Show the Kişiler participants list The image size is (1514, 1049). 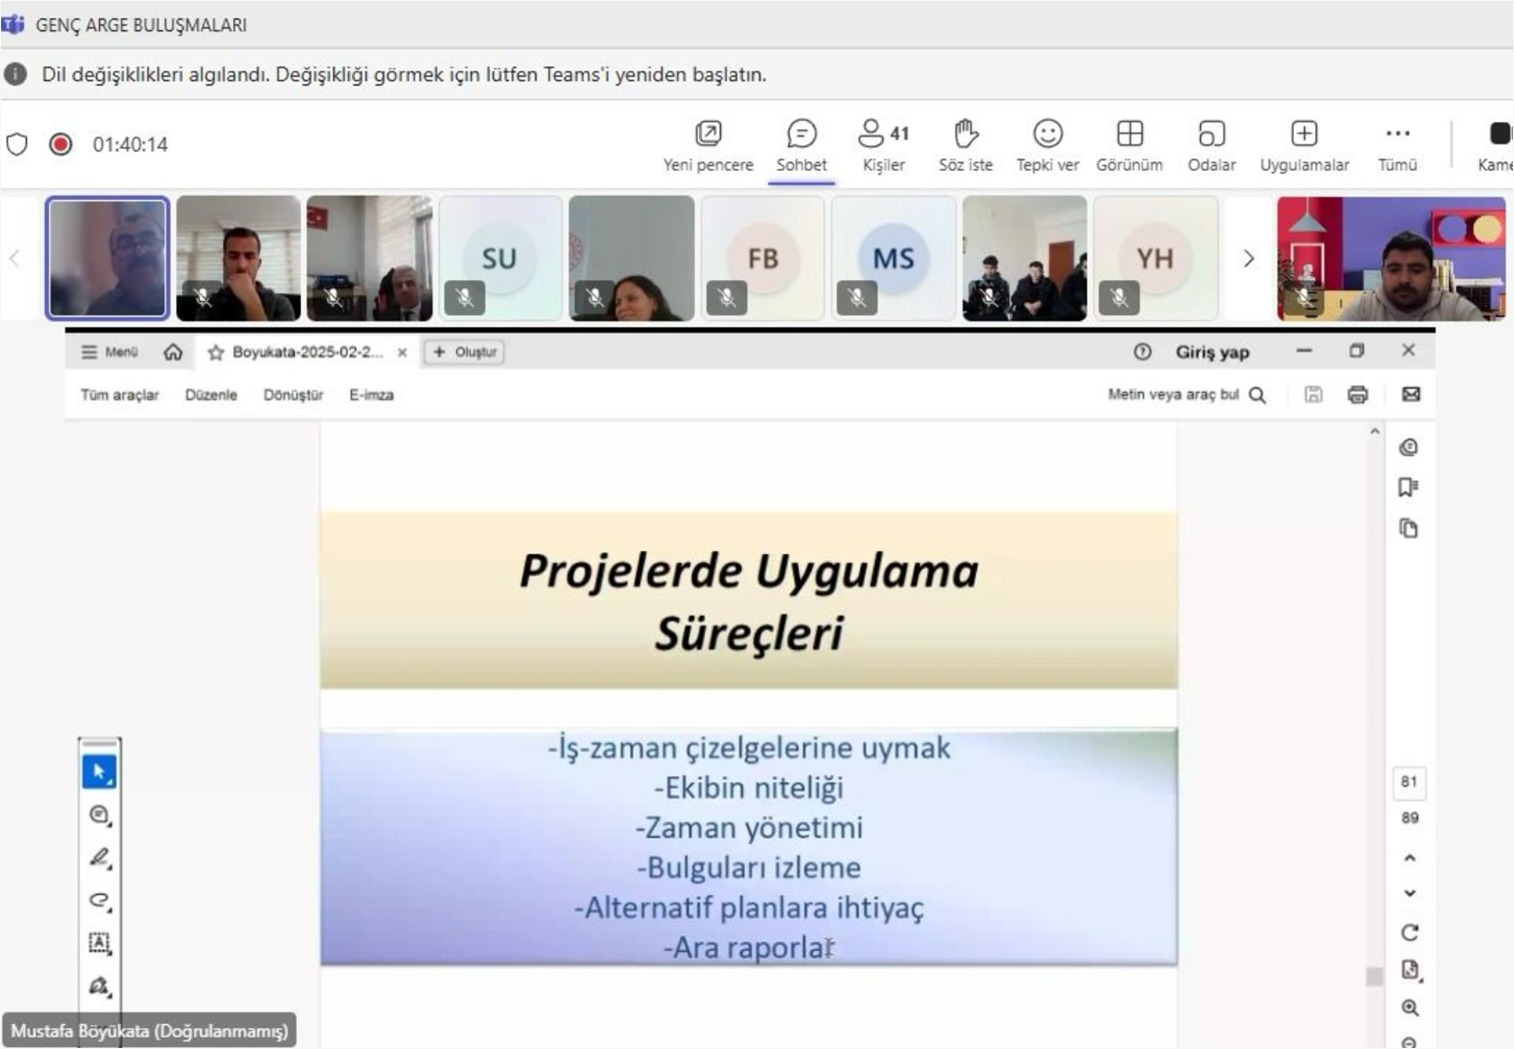click(x=883, y=146)
